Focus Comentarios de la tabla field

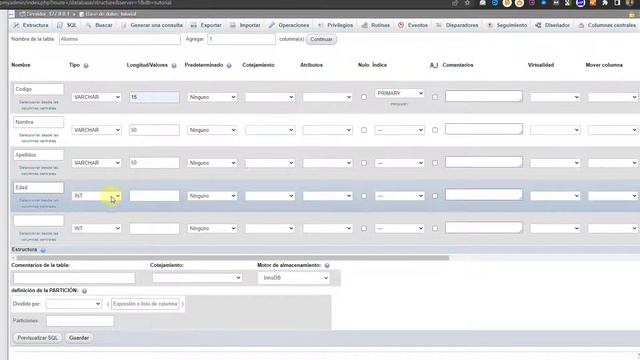(74, 278)
